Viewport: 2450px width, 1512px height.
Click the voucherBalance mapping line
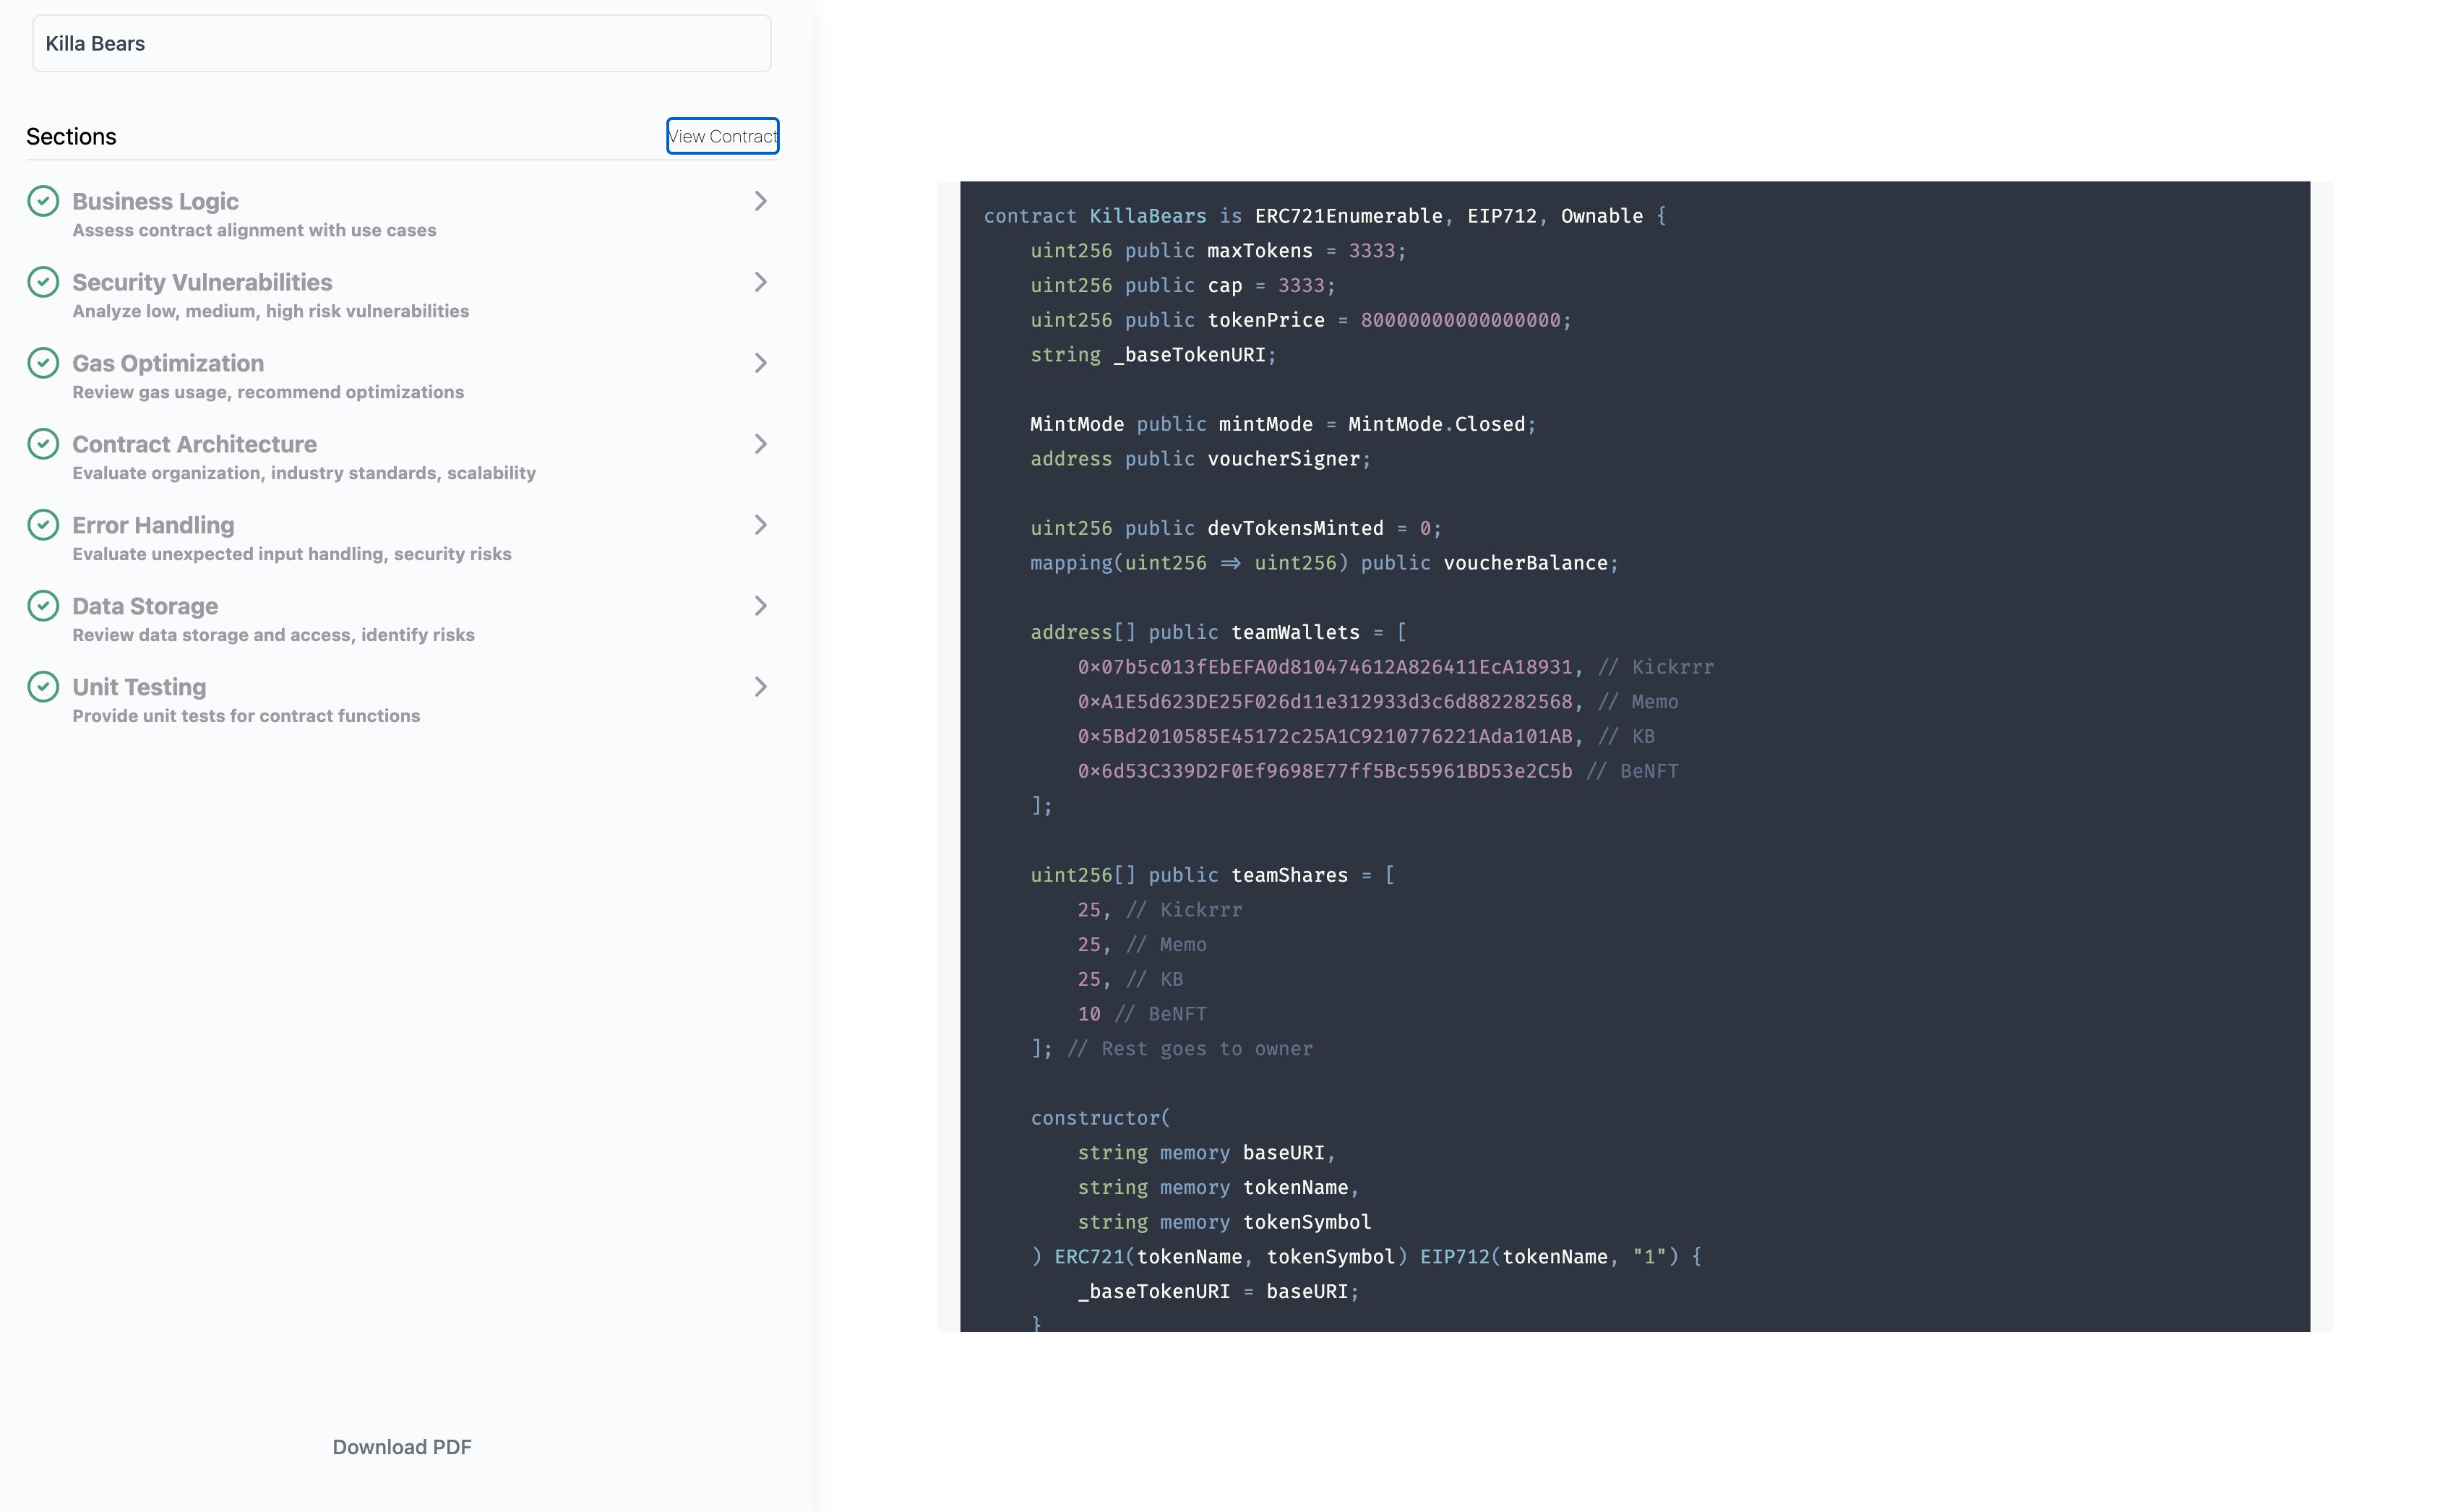(1324, 563)
